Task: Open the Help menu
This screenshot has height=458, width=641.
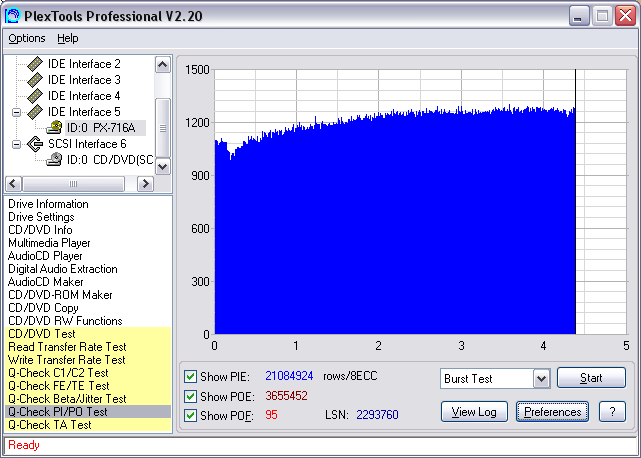Action: click(x=67, y=38)
